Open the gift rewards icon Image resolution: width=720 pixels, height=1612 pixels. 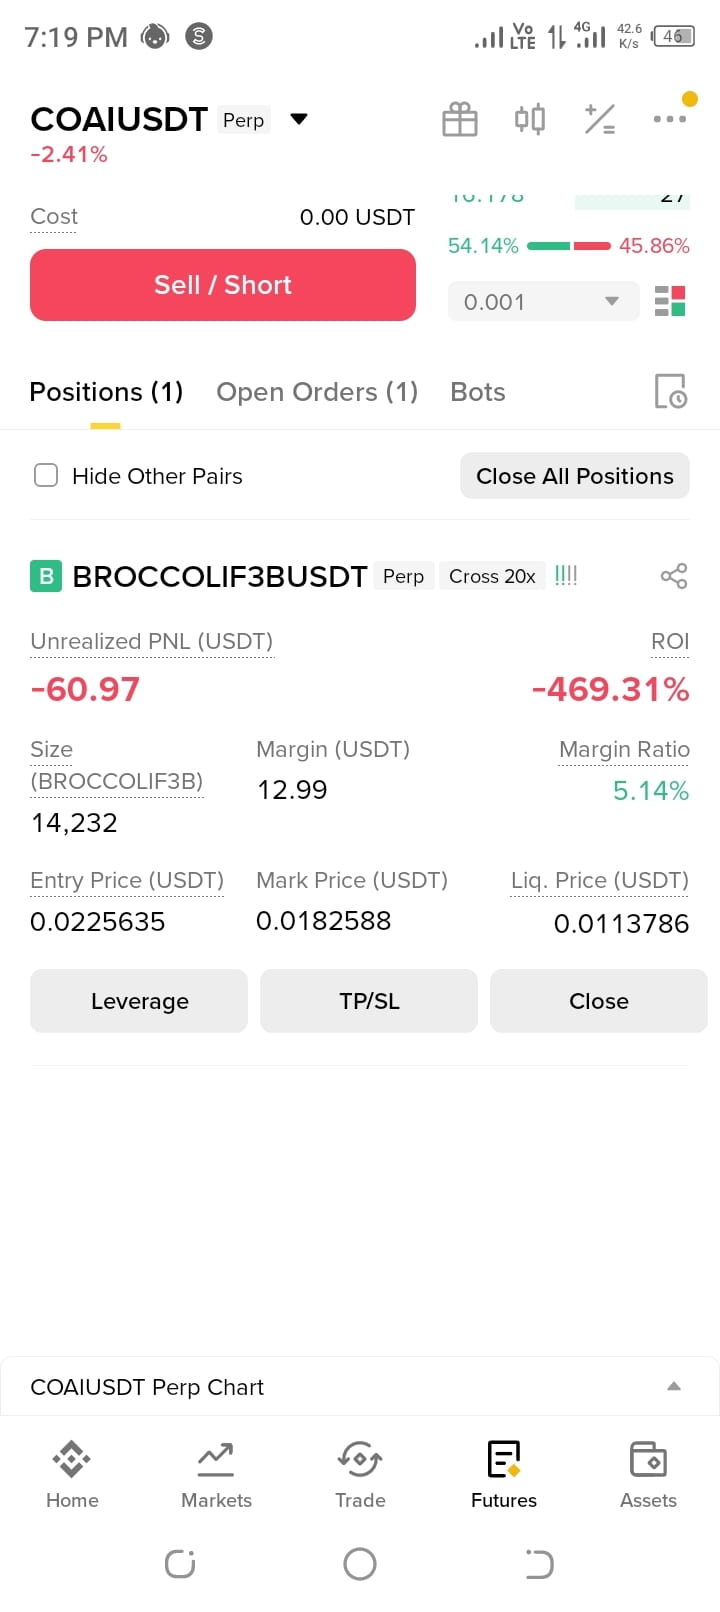point(460,119)
